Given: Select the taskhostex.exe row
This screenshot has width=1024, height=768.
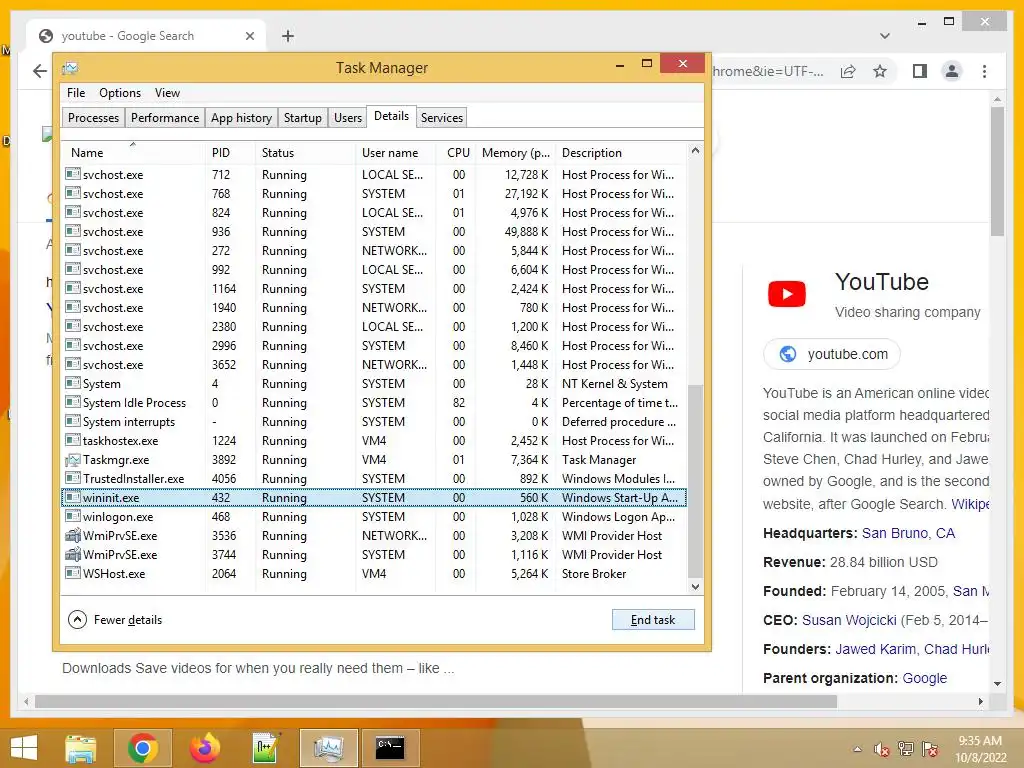Looking at the screenshot, I should coord(374,441).
